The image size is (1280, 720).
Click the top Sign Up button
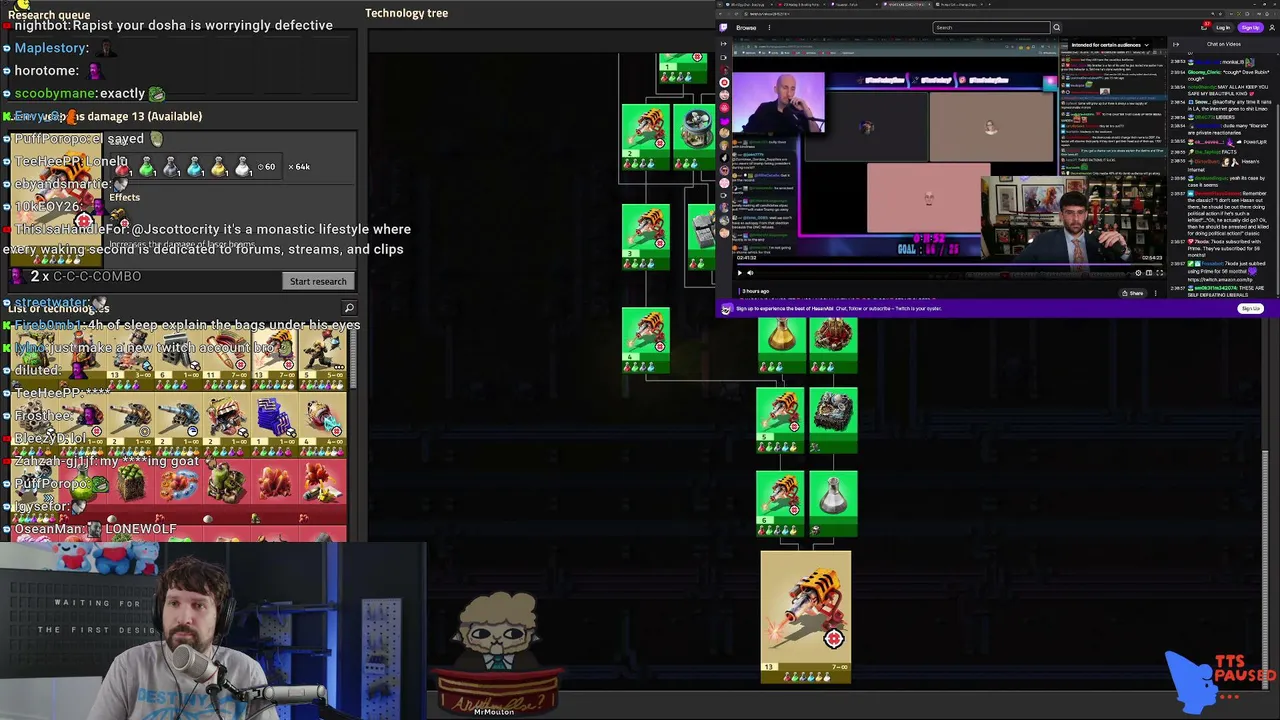point(1250,27)
